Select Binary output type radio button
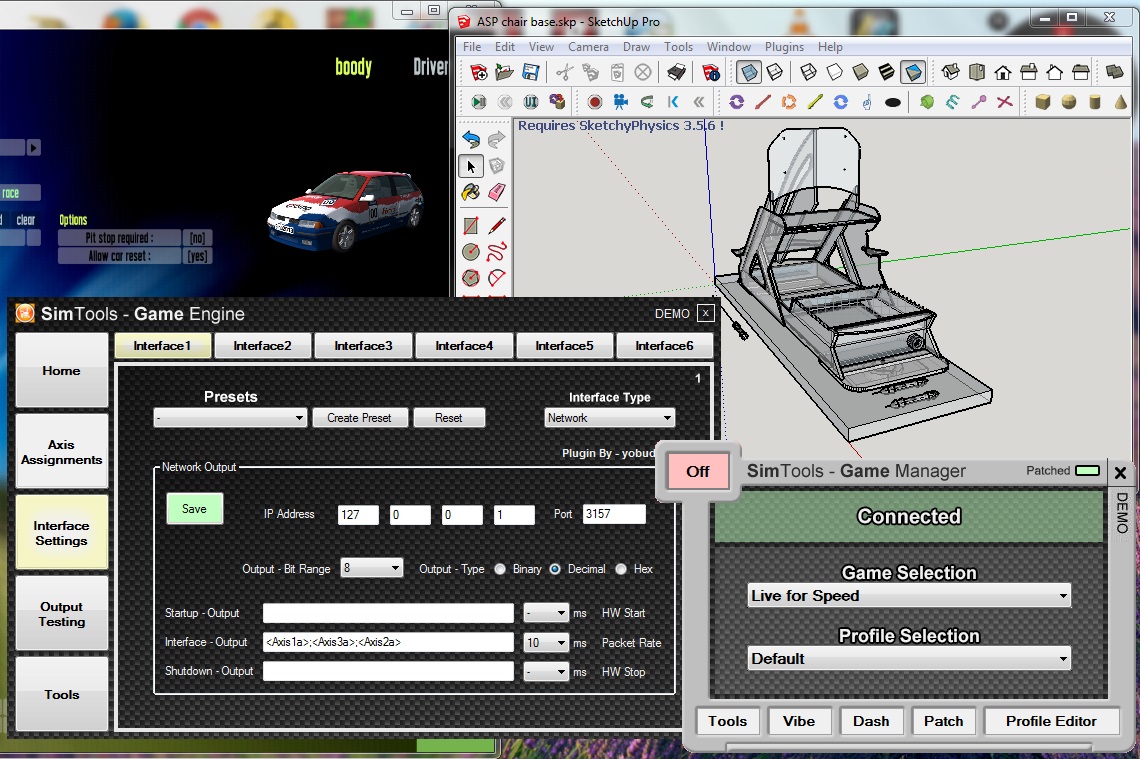Viewport: 1140px width, 759px height. (500, 569)
